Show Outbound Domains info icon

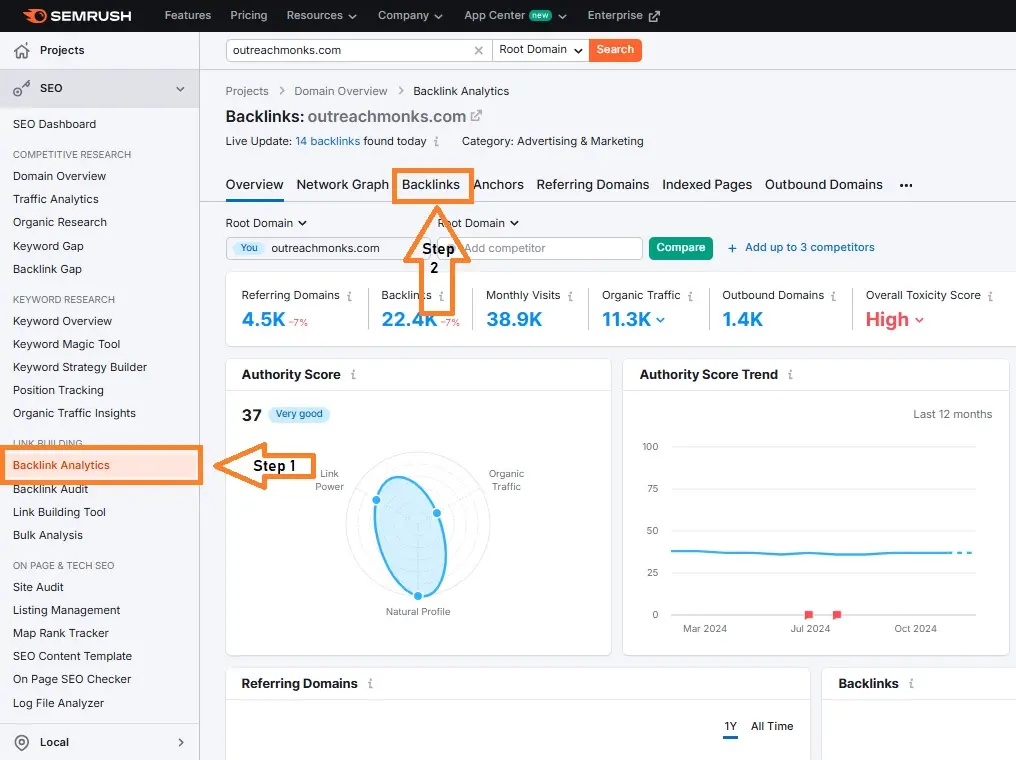click(x=833, y=296)
